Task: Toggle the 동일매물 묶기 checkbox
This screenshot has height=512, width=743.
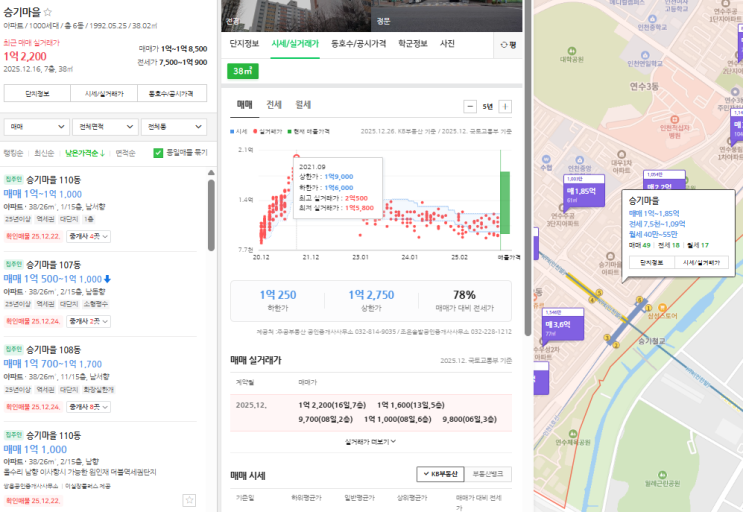Action: [x=158, y=153]
